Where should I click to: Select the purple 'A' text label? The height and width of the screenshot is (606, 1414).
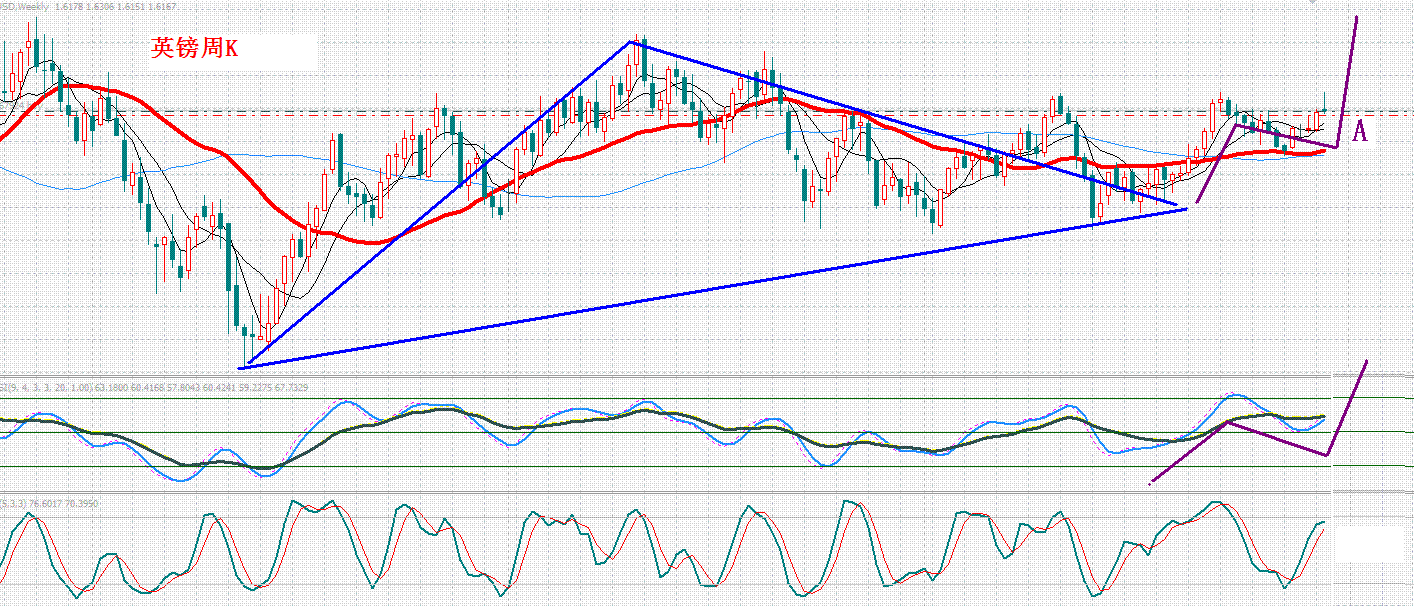(x=1359, y=131)
